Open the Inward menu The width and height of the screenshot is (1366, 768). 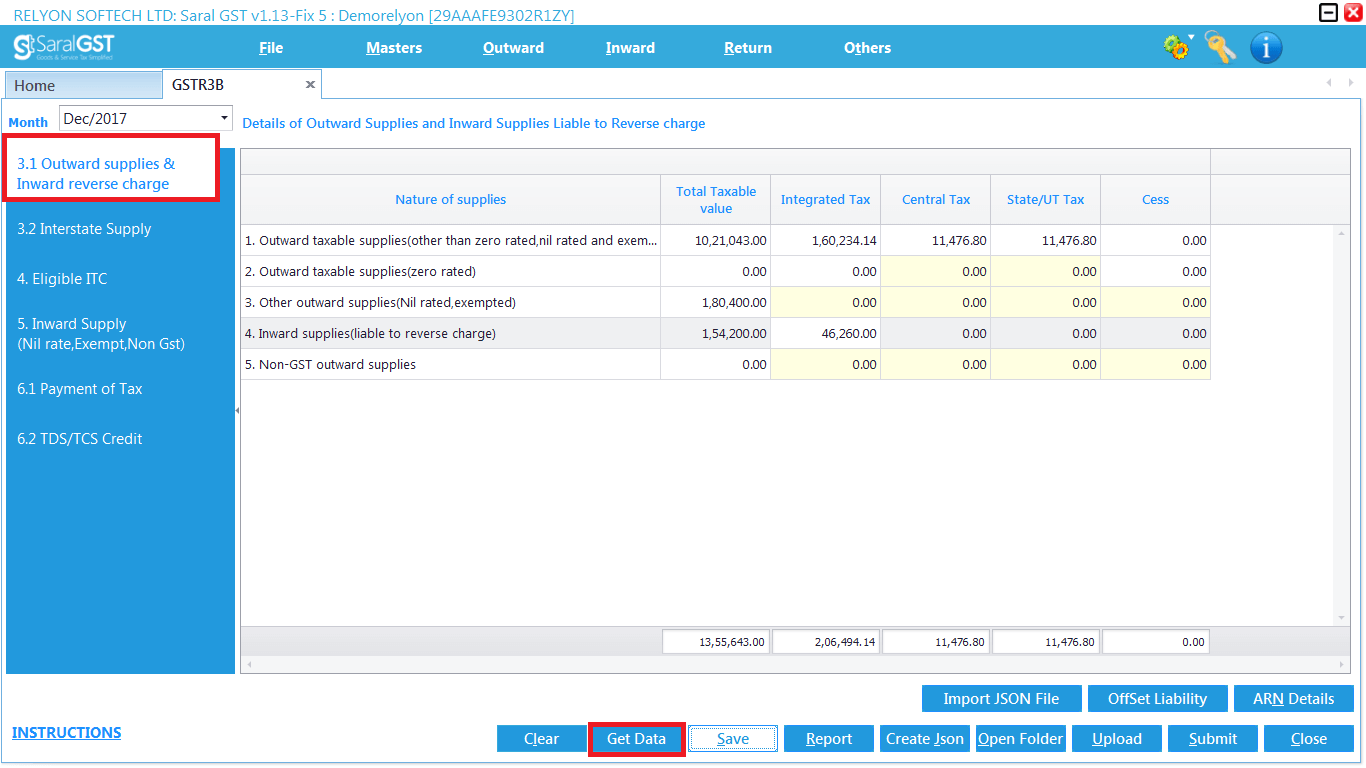(630, 48)
